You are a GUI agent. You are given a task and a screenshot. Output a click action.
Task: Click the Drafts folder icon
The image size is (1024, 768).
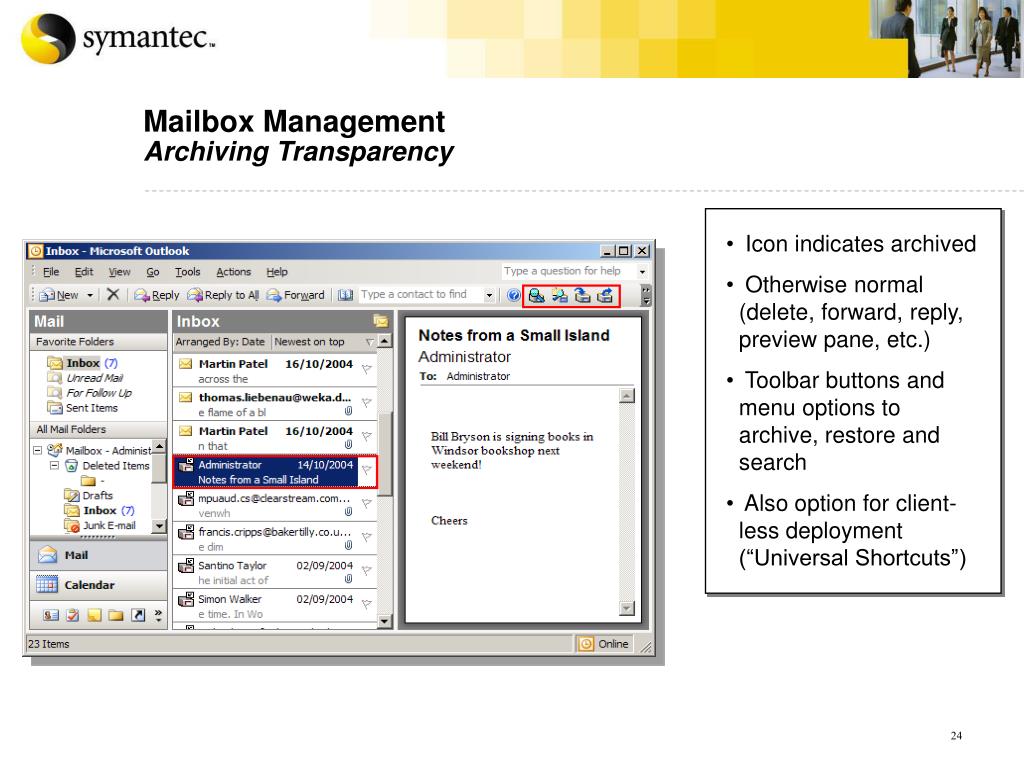tap(71, 495)
